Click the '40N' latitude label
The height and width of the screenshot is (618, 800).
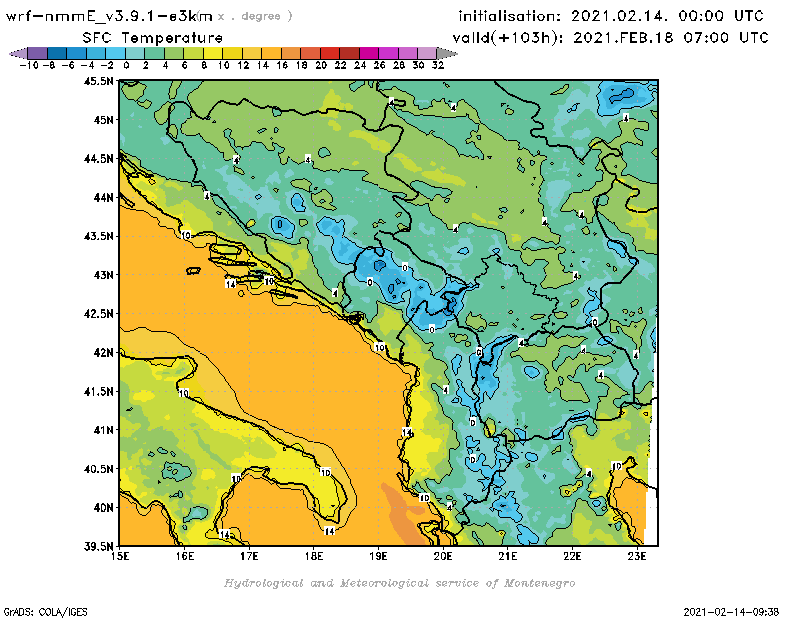(x=103, y=508)
